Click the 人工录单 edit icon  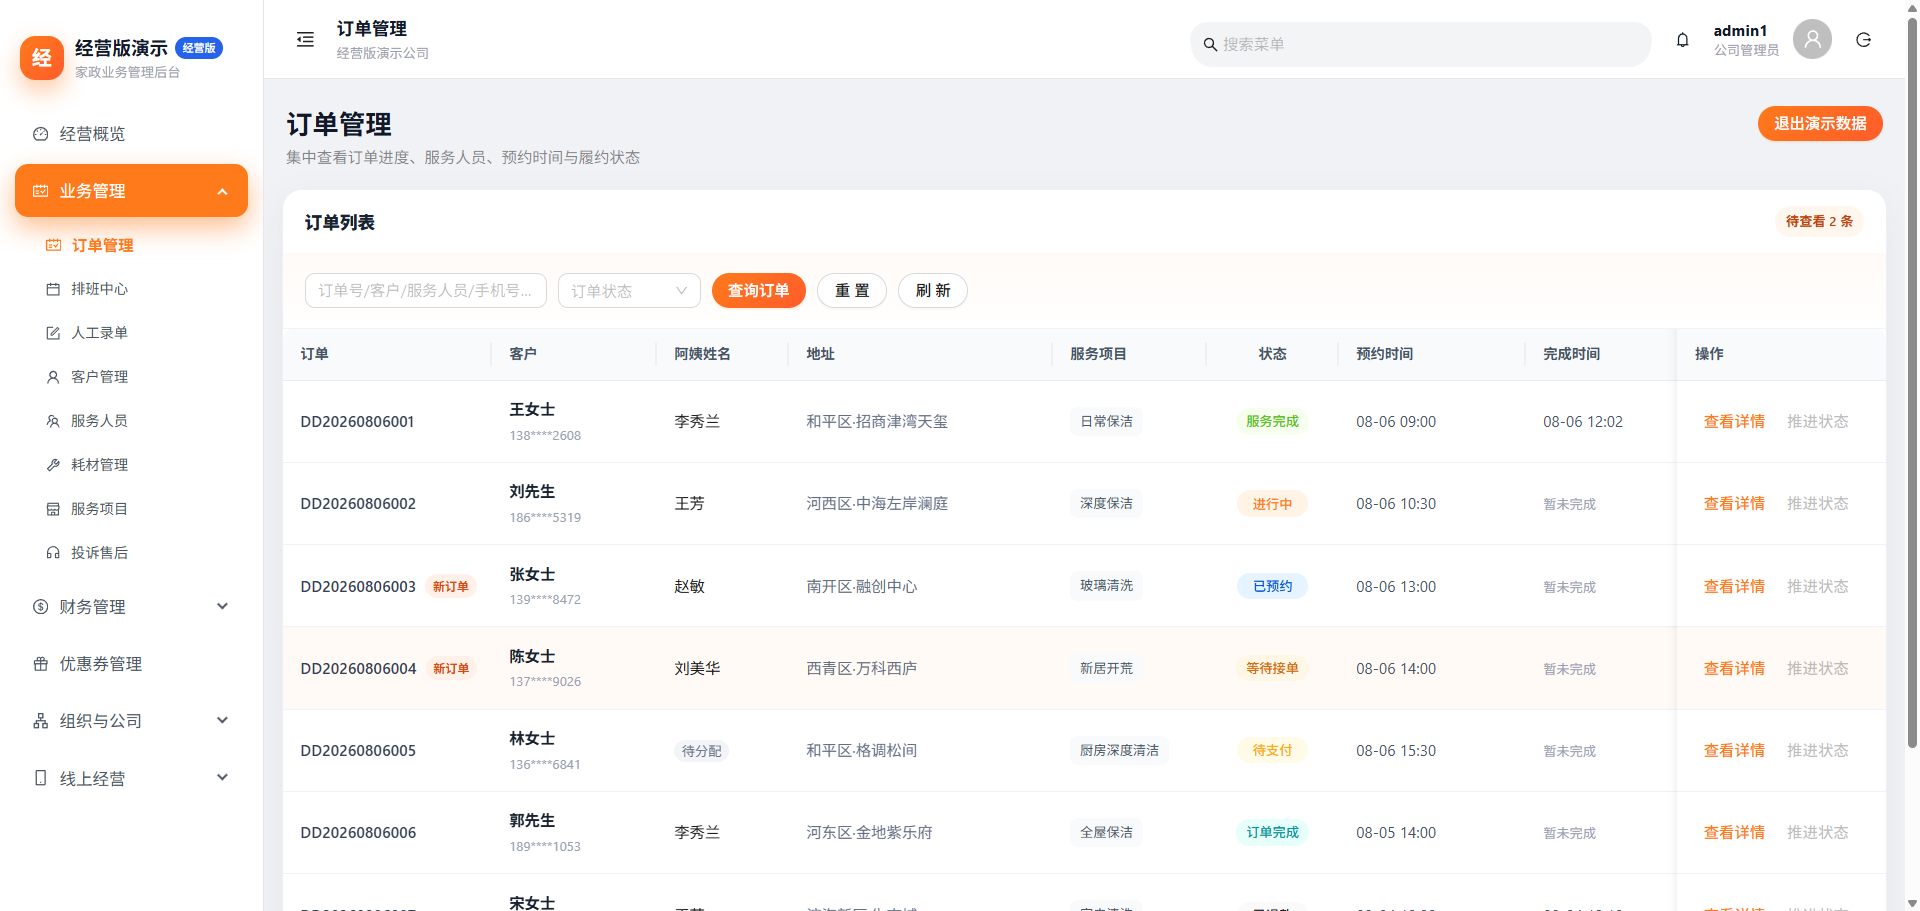point(53,333)
